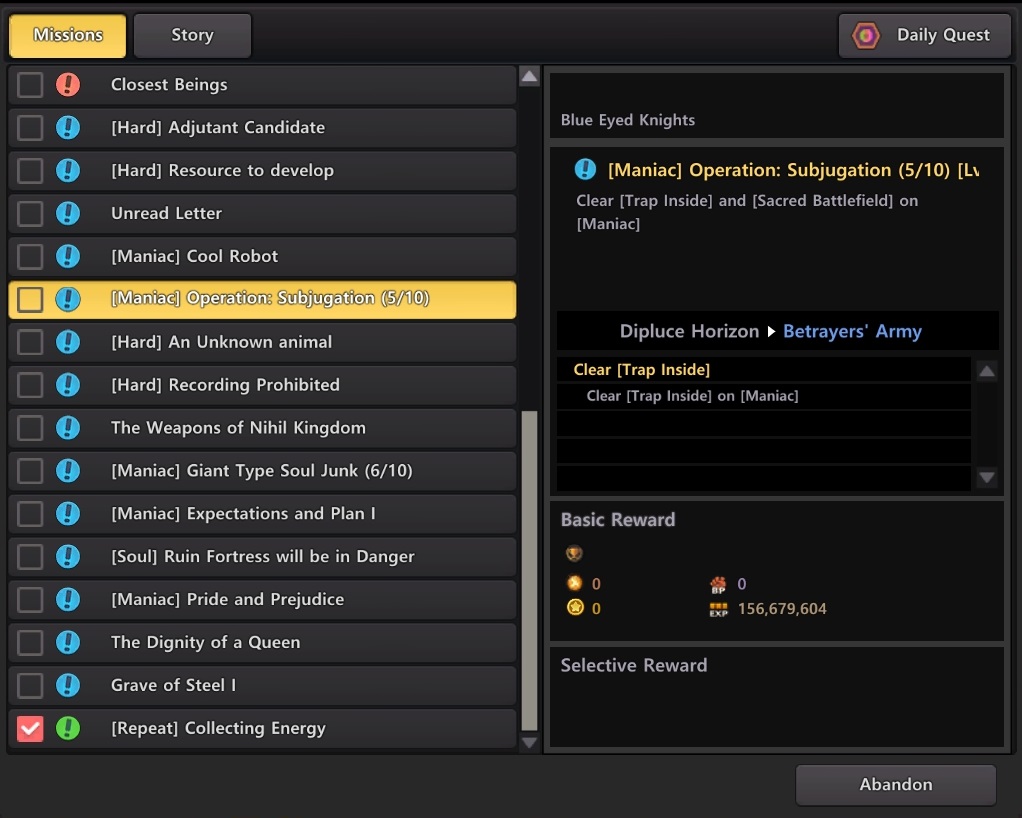Click the red exclamation icon beside Closest Beings
The width and height of the screenshot is (1022, 818).
tap(68, 85)
